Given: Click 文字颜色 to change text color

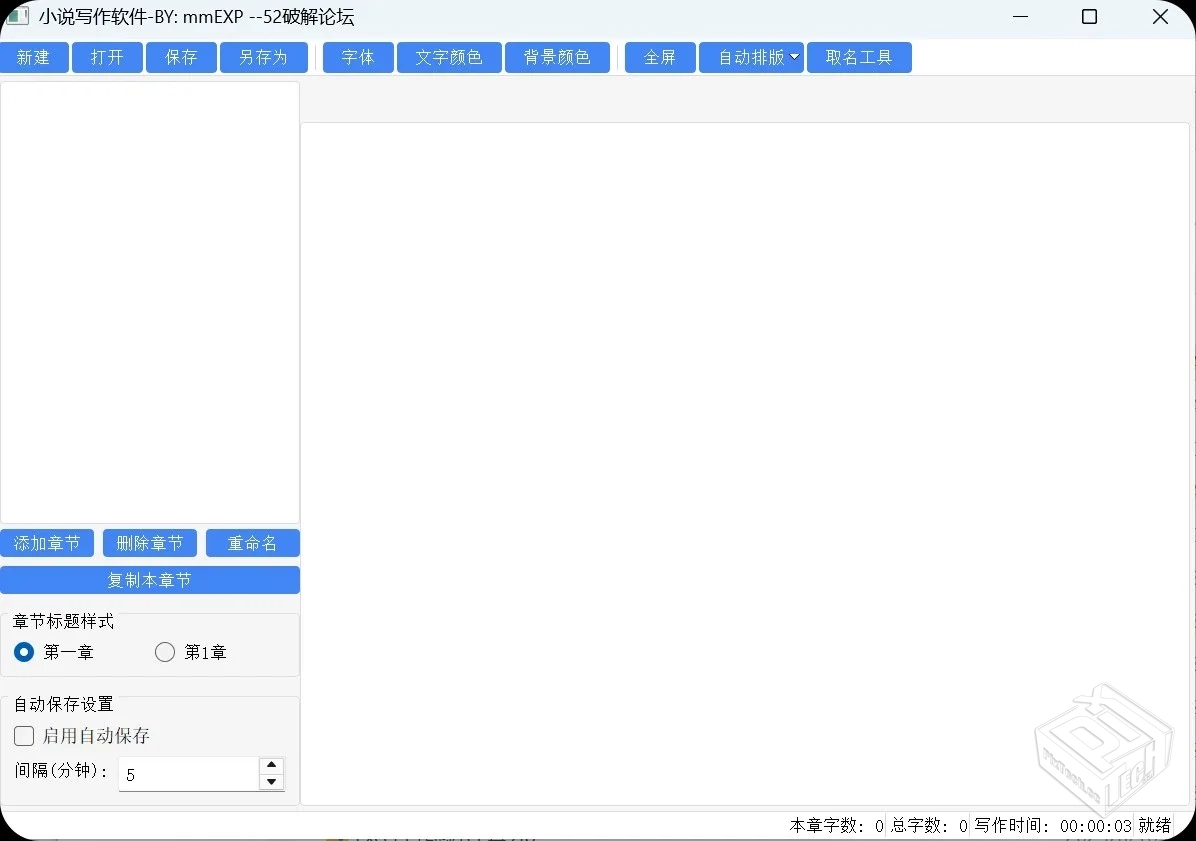Looking at the screenshot, I should [449, 57].
